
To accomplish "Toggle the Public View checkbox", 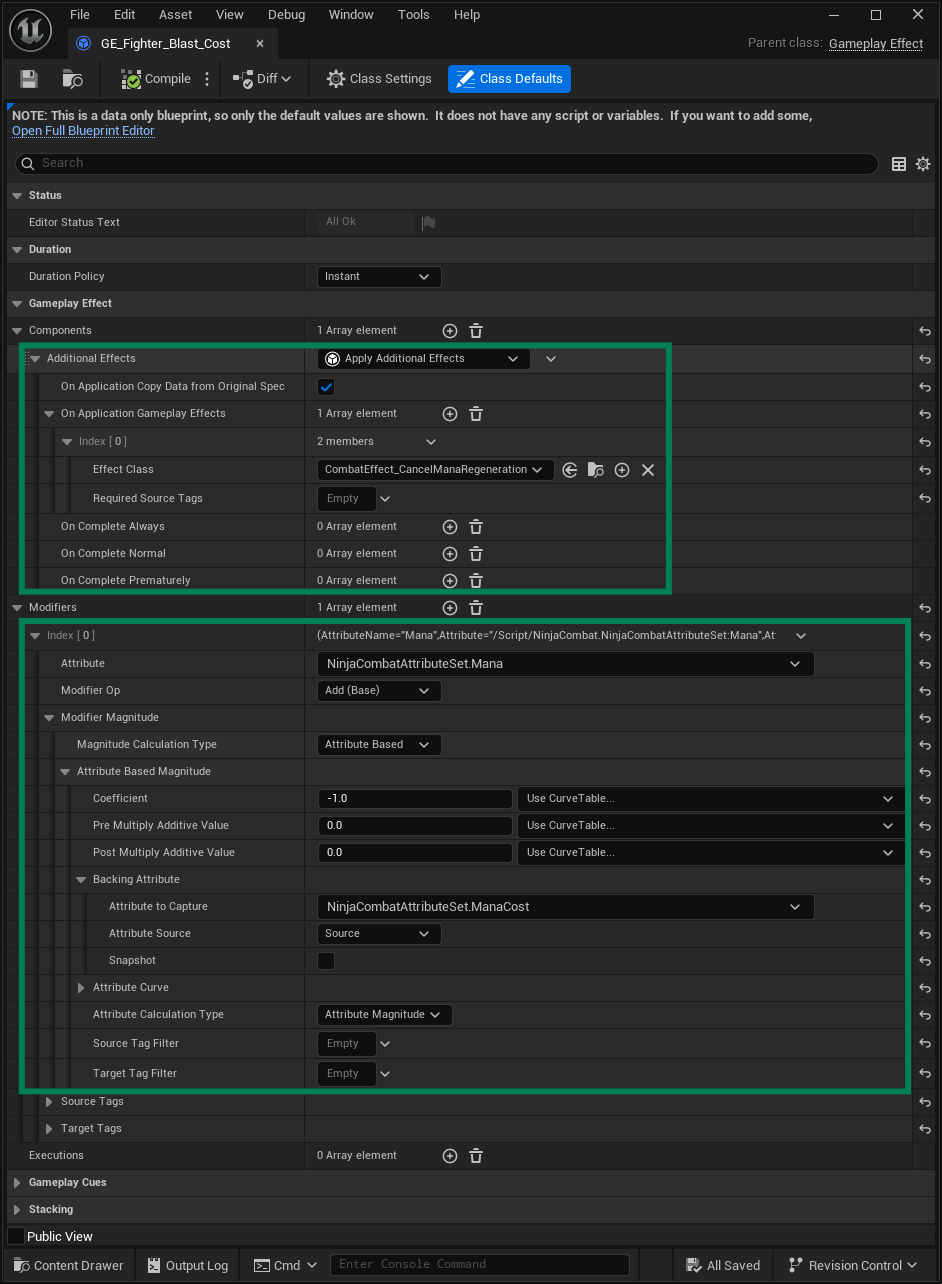I will coord(16,1237).
